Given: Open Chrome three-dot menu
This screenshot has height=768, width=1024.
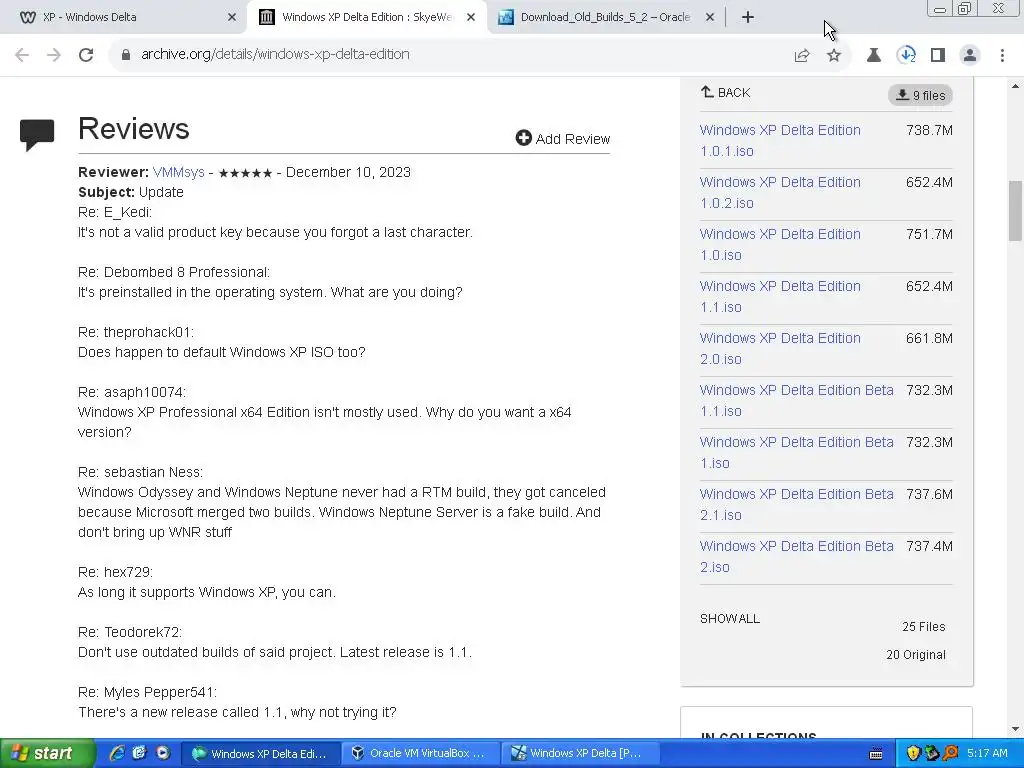Looking at the screenshot, I should click(x=1002, y=55).
